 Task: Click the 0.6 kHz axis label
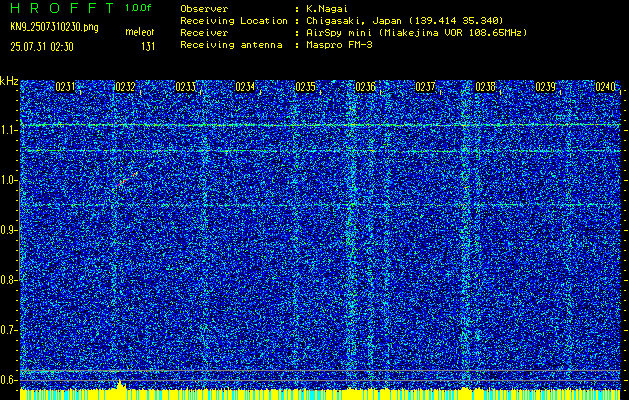[x=8, y=380]
